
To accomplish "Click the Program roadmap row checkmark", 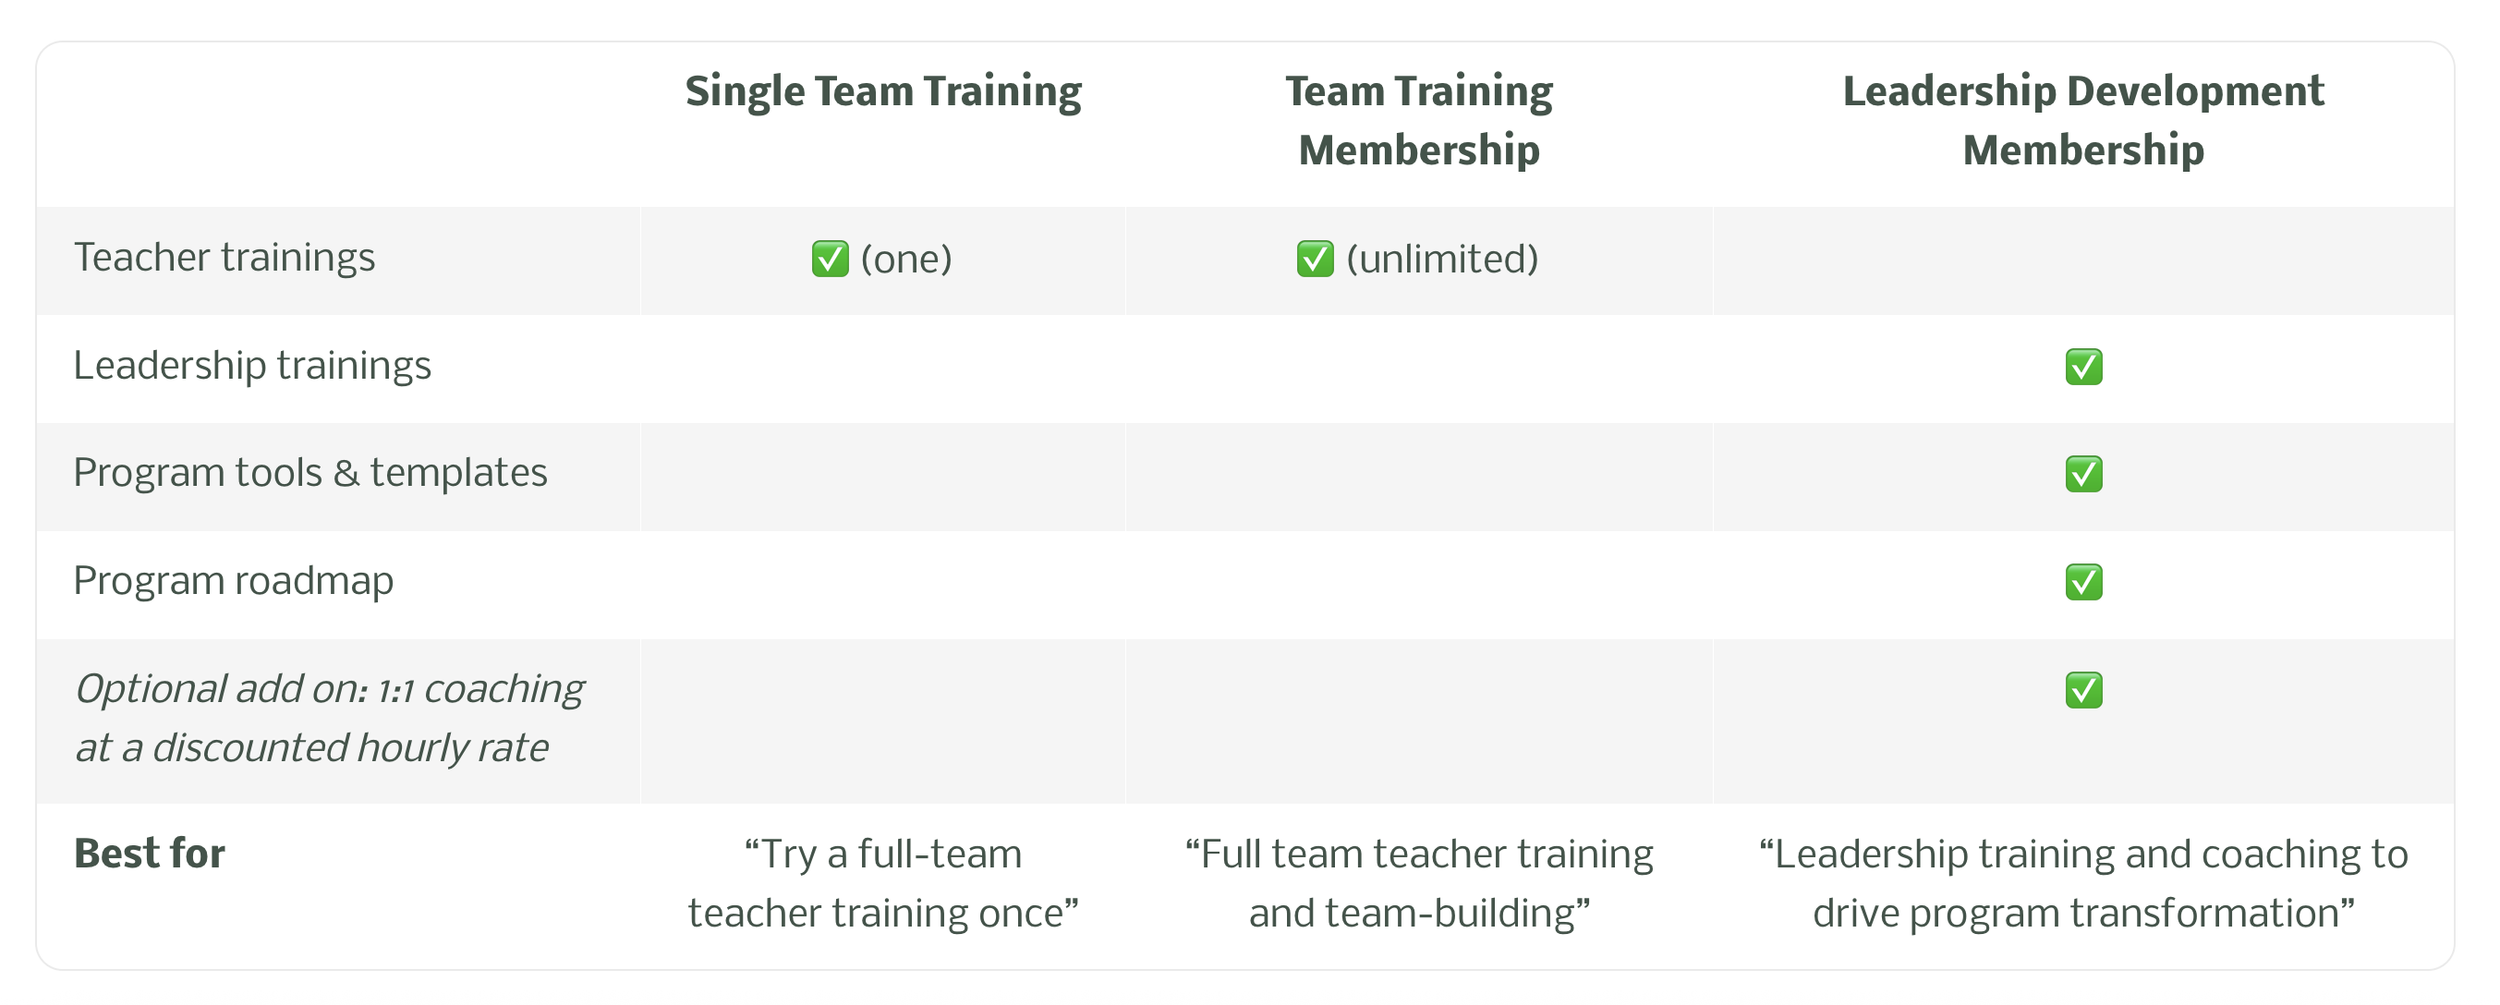I will tap(2084, 582).
